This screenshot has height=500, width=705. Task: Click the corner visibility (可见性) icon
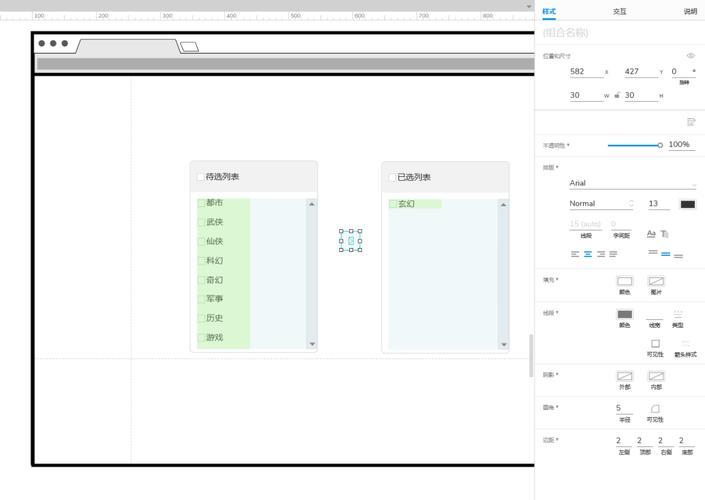(x=655, y=408)
